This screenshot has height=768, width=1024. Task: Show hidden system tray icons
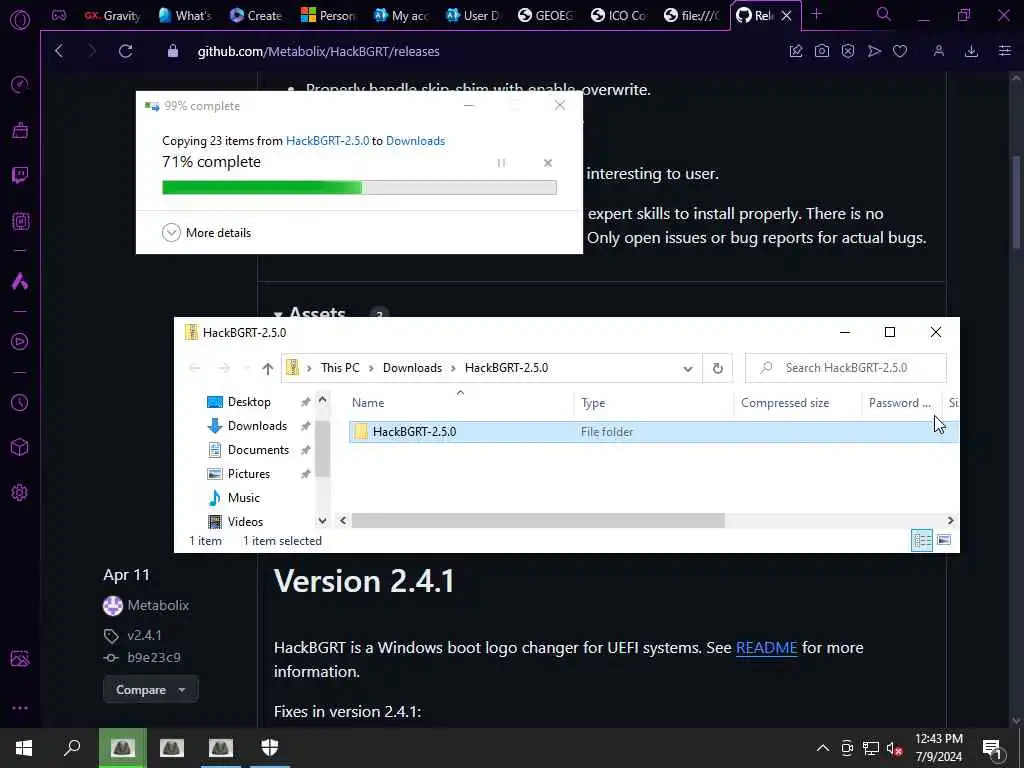[x=823, y=748]
